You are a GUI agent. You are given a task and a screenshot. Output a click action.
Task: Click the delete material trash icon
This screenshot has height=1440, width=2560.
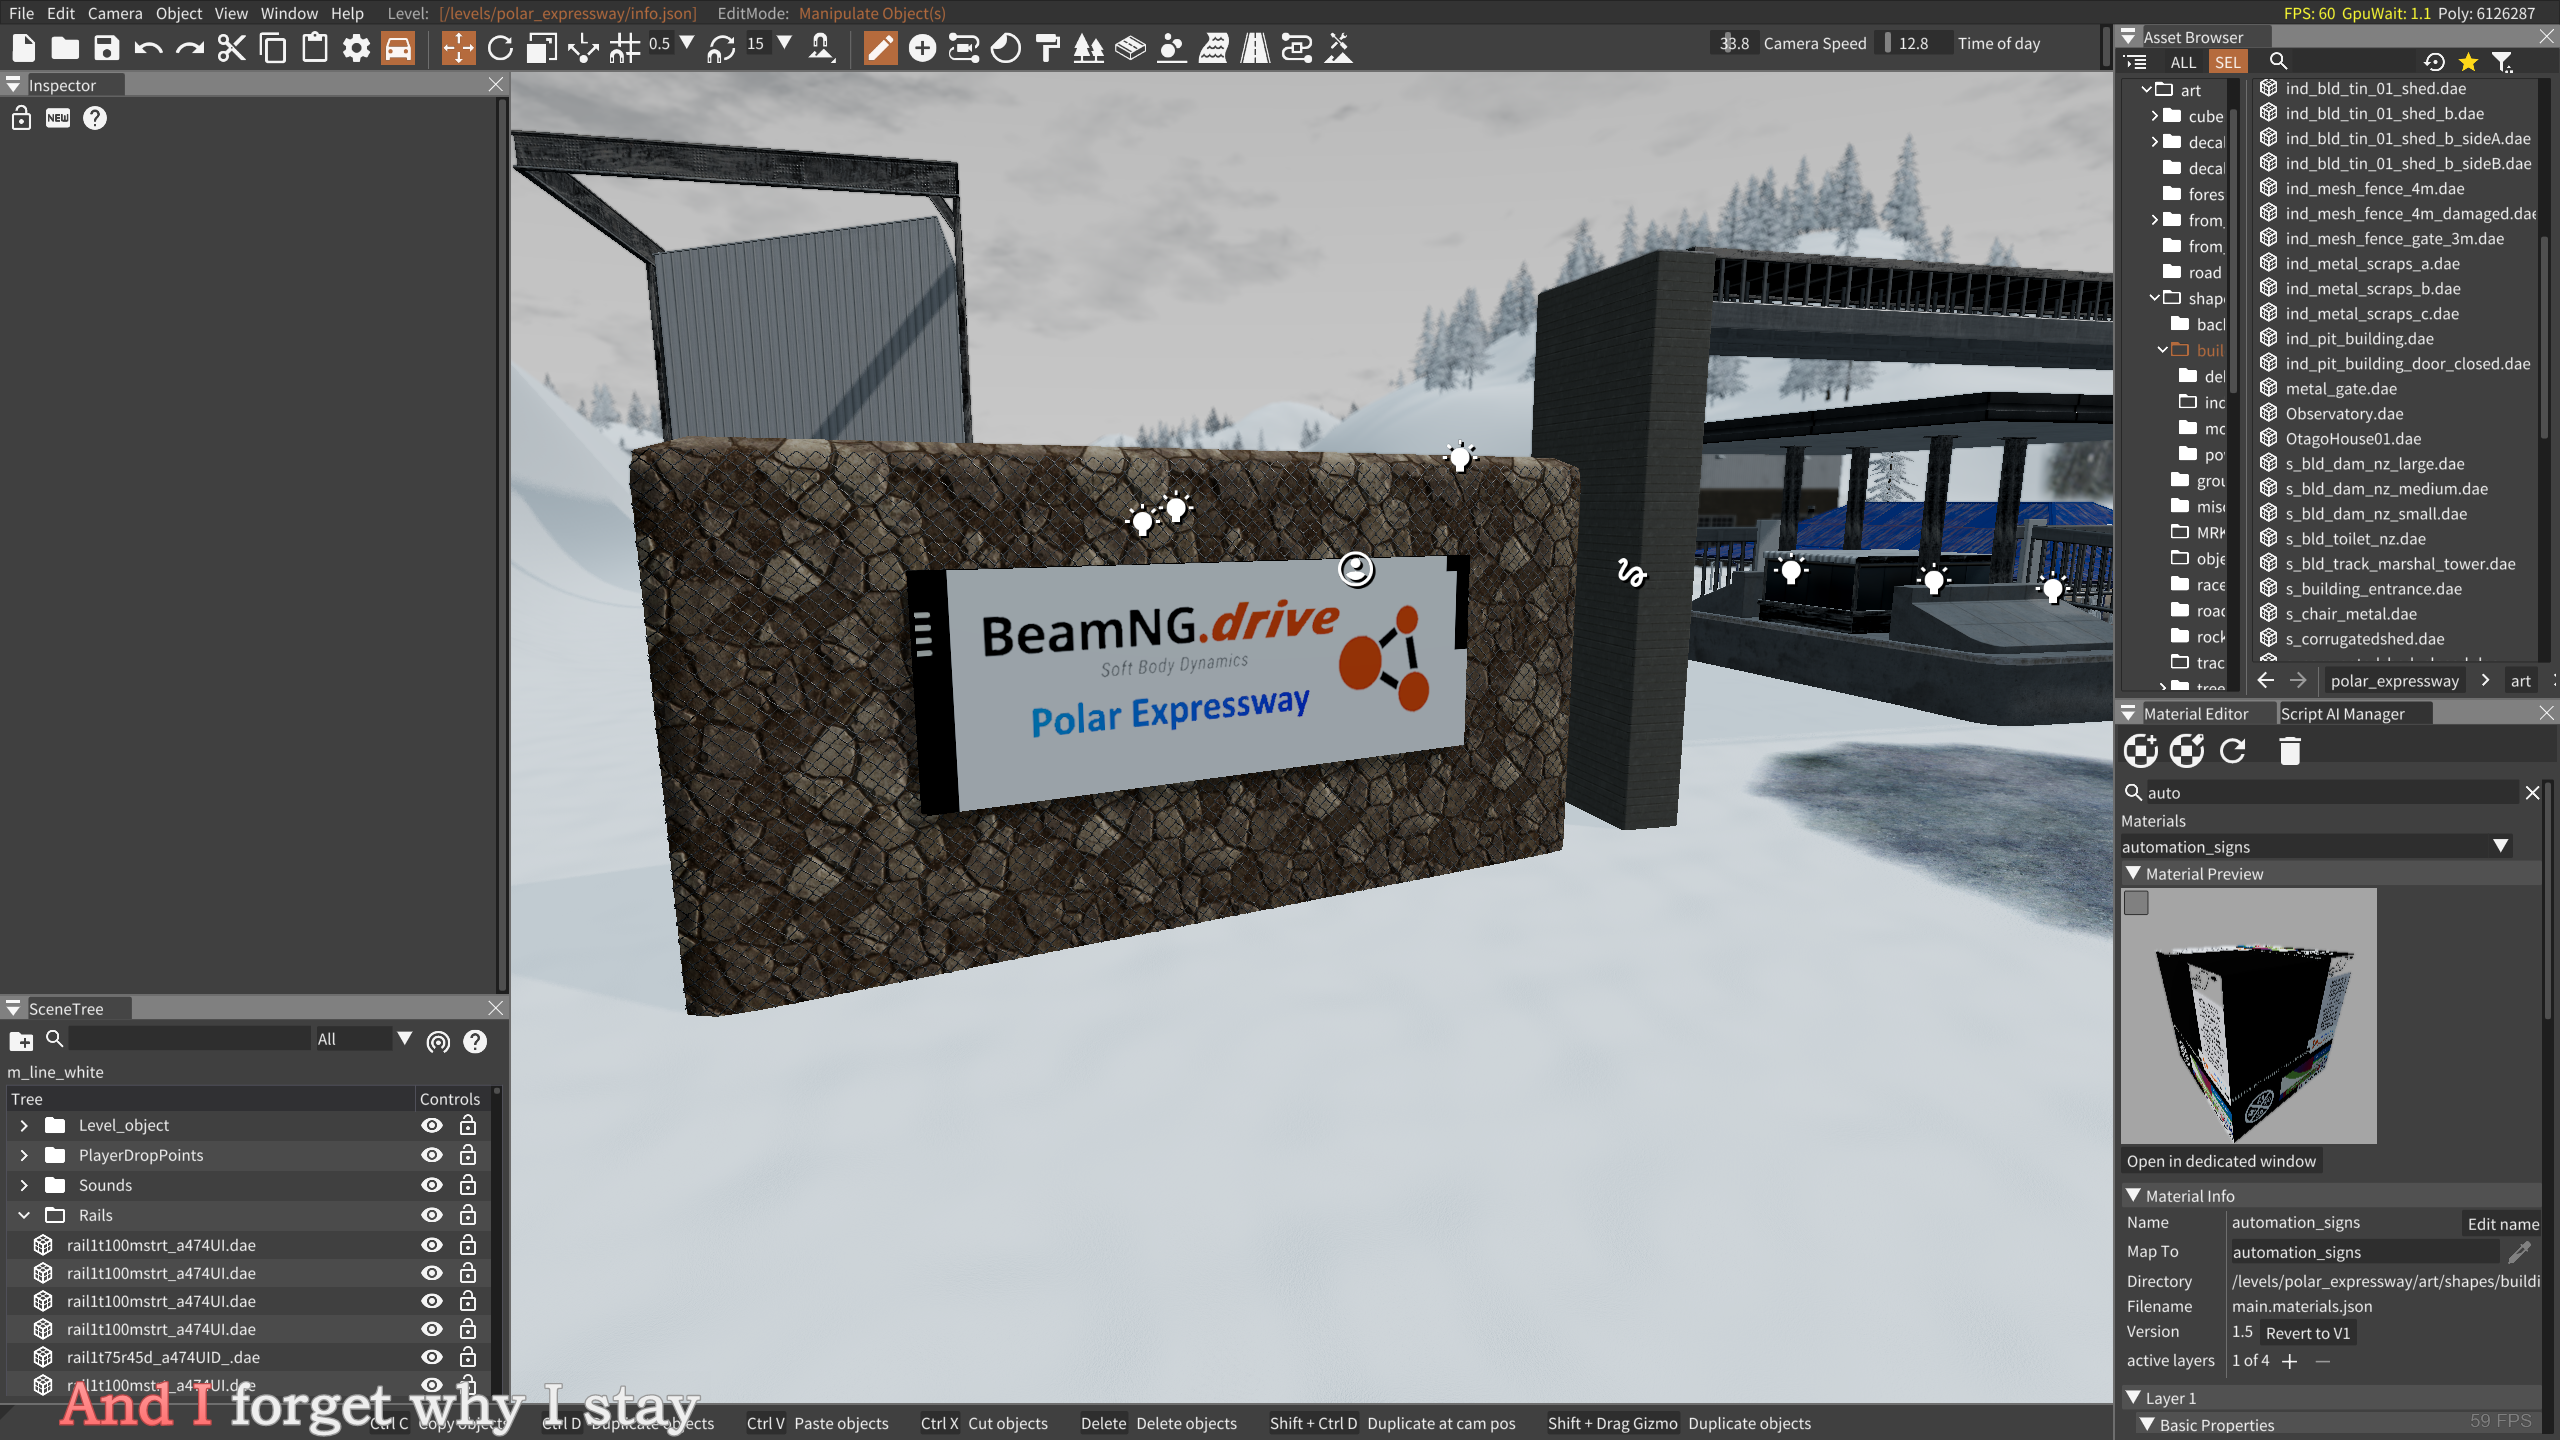[x=2289, y=750]
